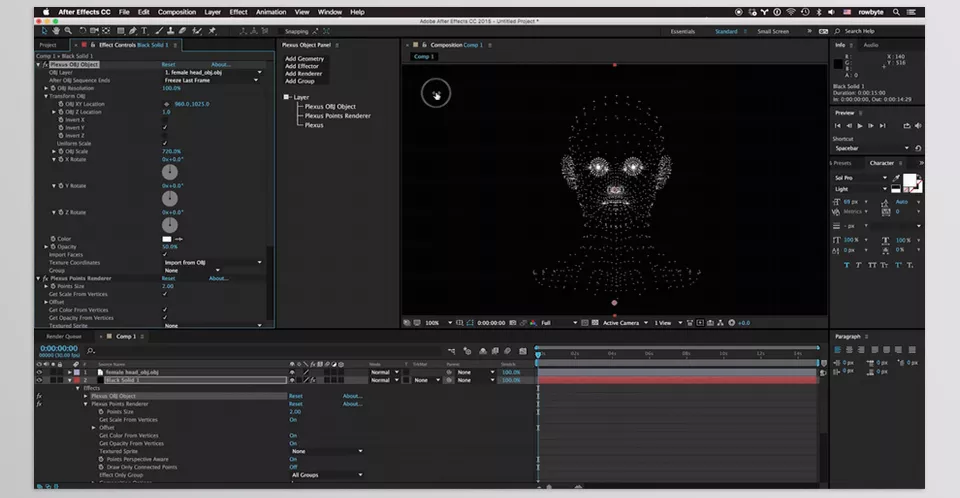Open the Animation menu
The height and width of the screenshot is (498, 960).
tap(271, 12)
